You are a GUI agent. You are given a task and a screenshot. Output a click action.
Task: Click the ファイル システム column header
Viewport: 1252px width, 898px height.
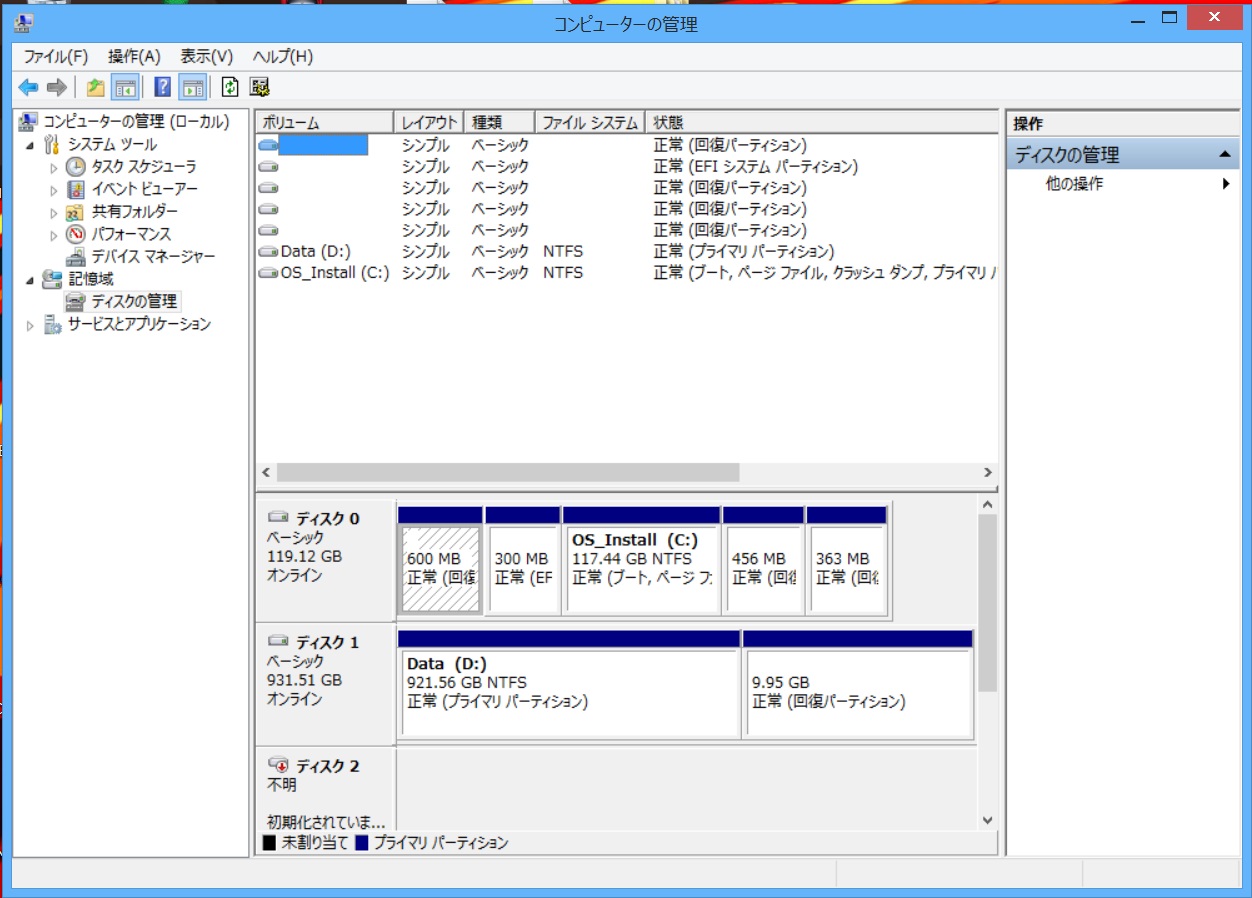[589, 123]
